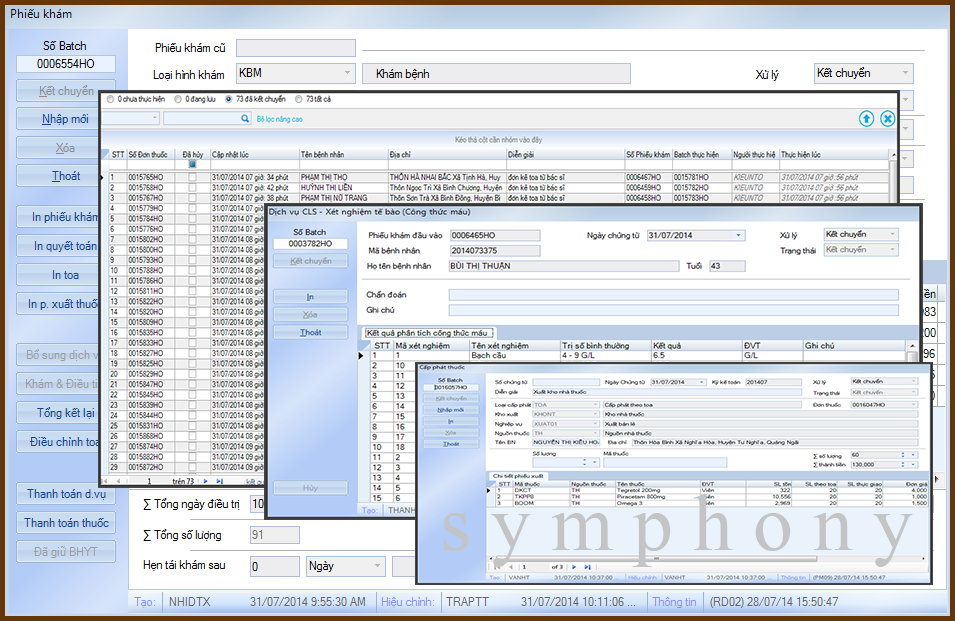Tick Đã hủy checkbox for order 0015765HO
This screenshot has width=955, height=621.
192,177
